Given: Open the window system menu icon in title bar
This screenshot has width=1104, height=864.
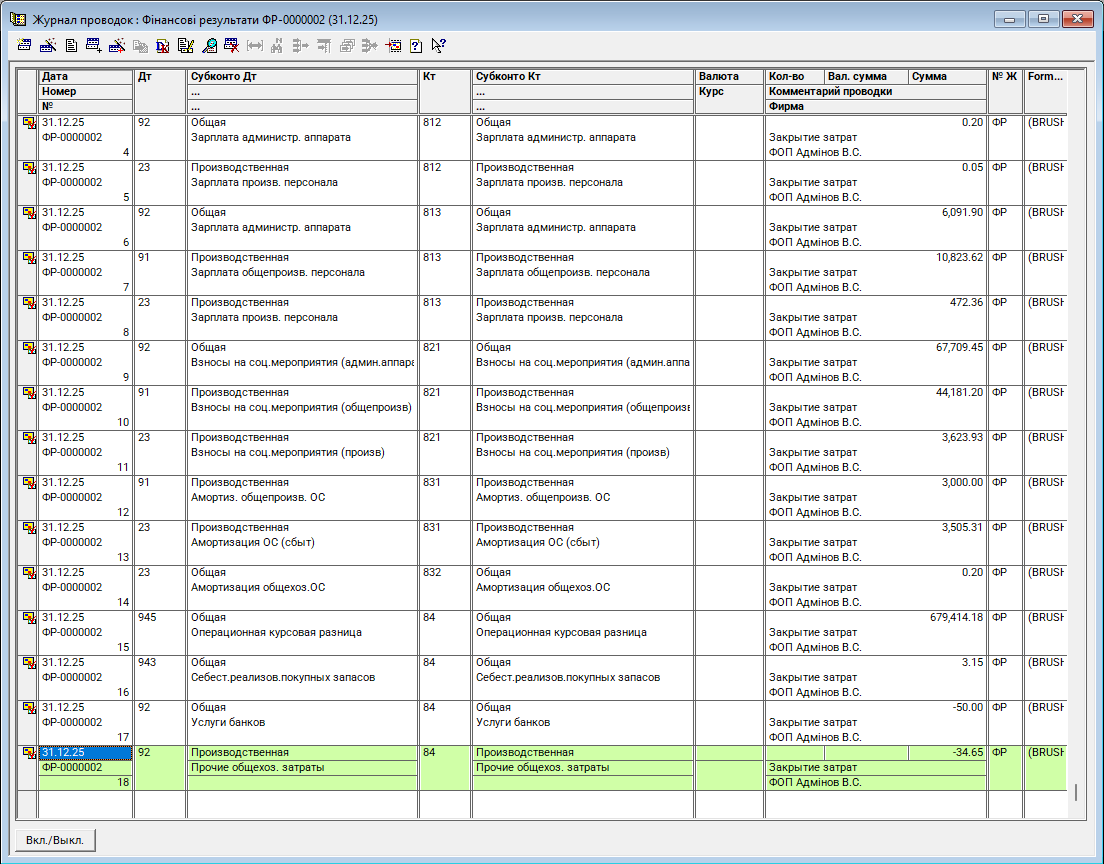Looking at the screenshot, I should tap(17, 19).
